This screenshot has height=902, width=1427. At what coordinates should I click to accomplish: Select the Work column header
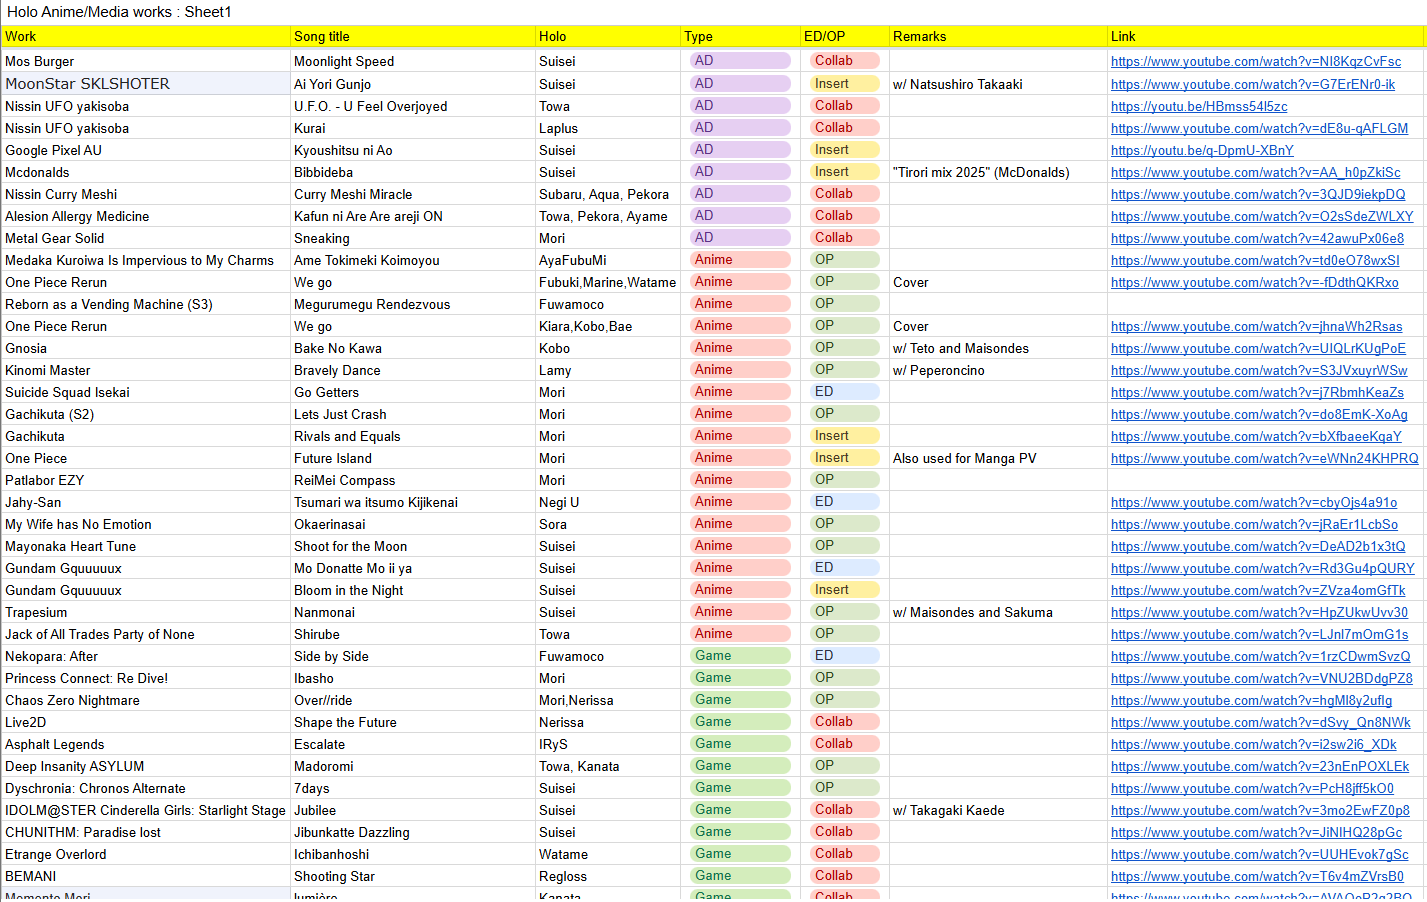(x=146, y=36)
